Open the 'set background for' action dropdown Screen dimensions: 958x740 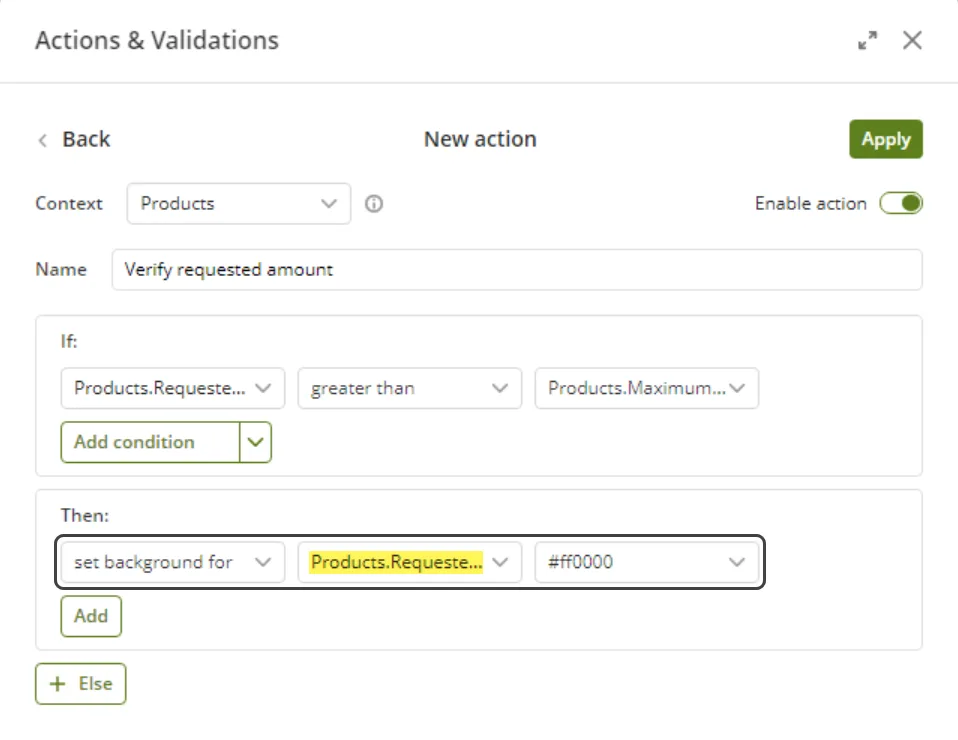point(173,562)
